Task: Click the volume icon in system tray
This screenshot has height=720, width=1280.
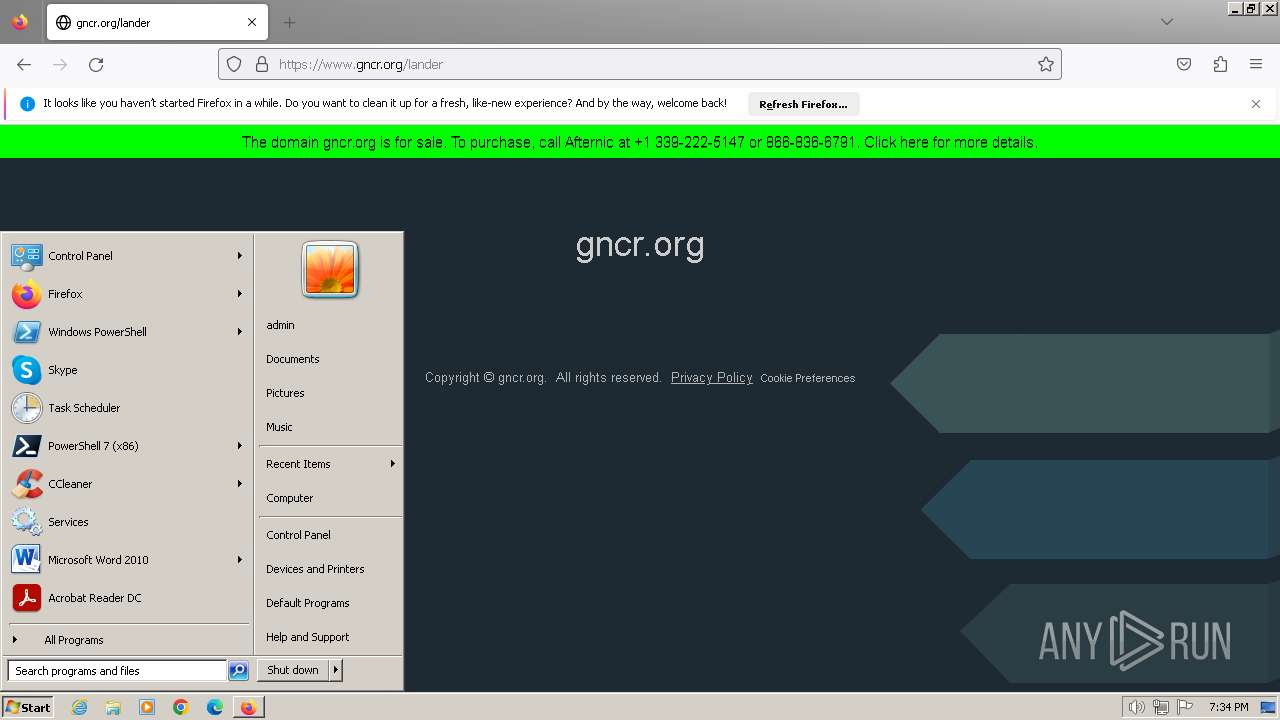Action: pyautogui.click(x=1137, y=707)
